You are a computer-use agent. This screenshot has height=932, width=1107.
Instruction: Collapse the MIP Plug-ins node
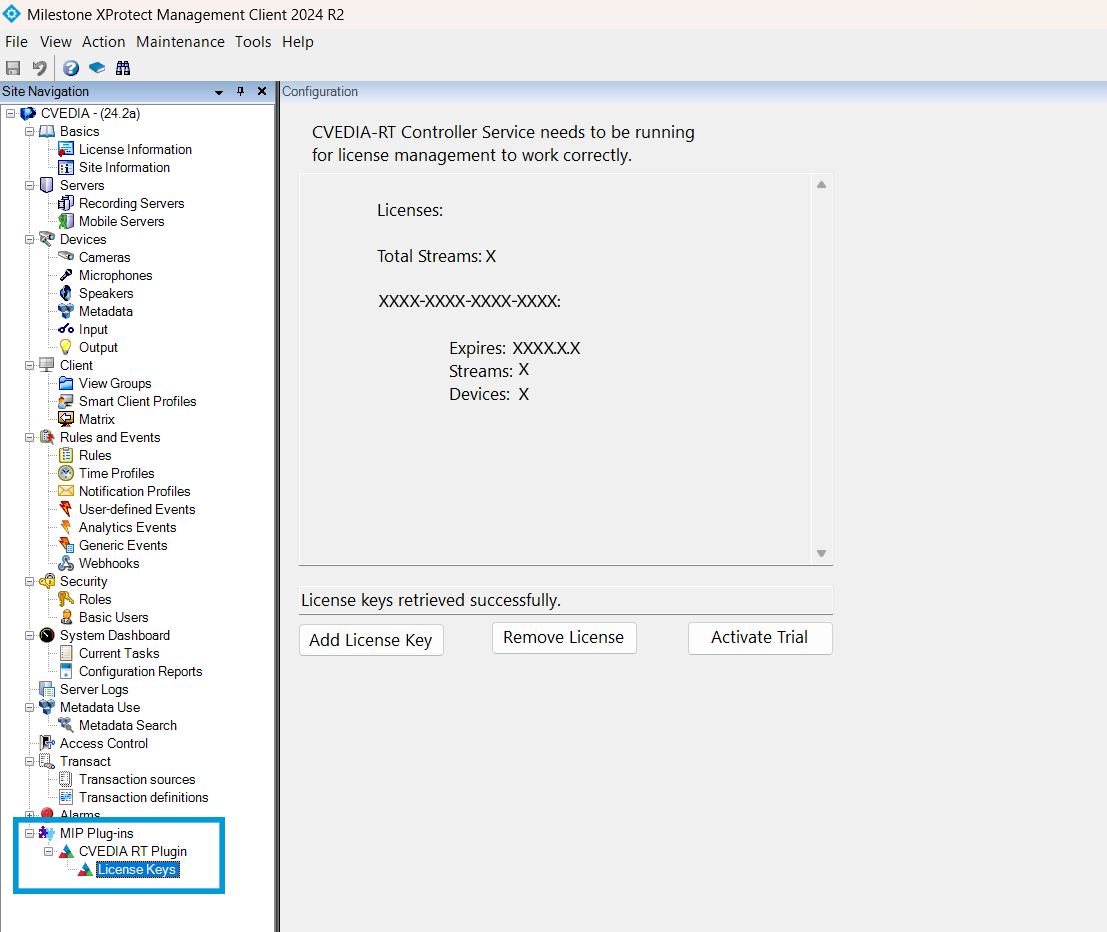tap(29, 833)
